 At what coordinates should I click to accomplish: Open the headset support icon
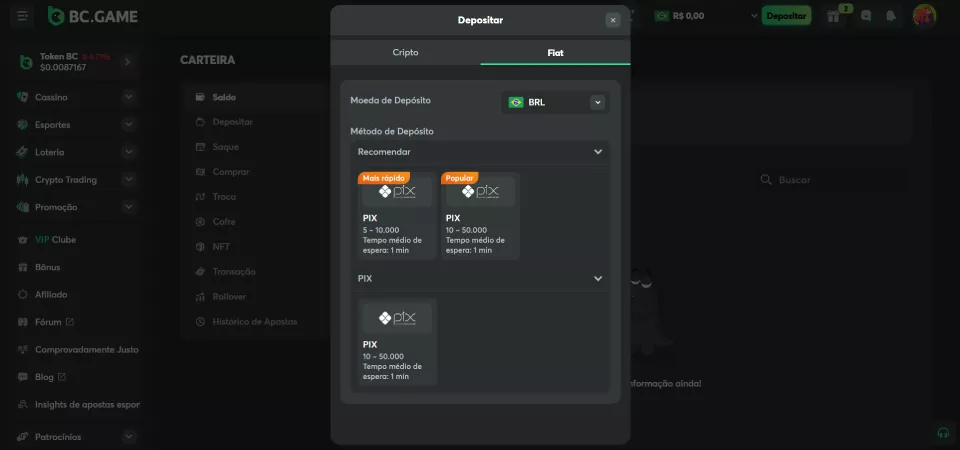[x=942, y=433]
